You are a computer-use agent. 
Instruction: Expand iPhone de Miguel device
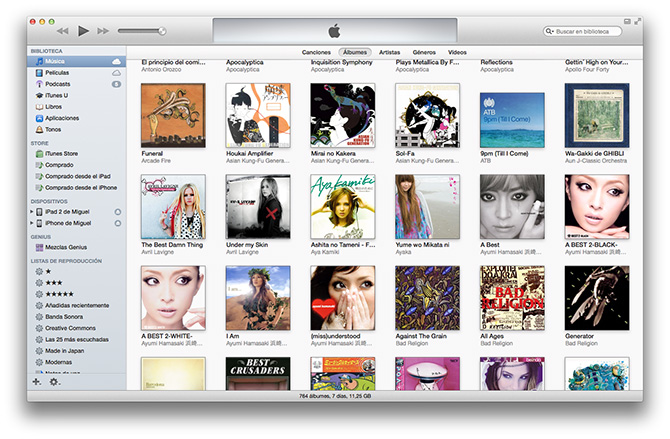point(32,223)
